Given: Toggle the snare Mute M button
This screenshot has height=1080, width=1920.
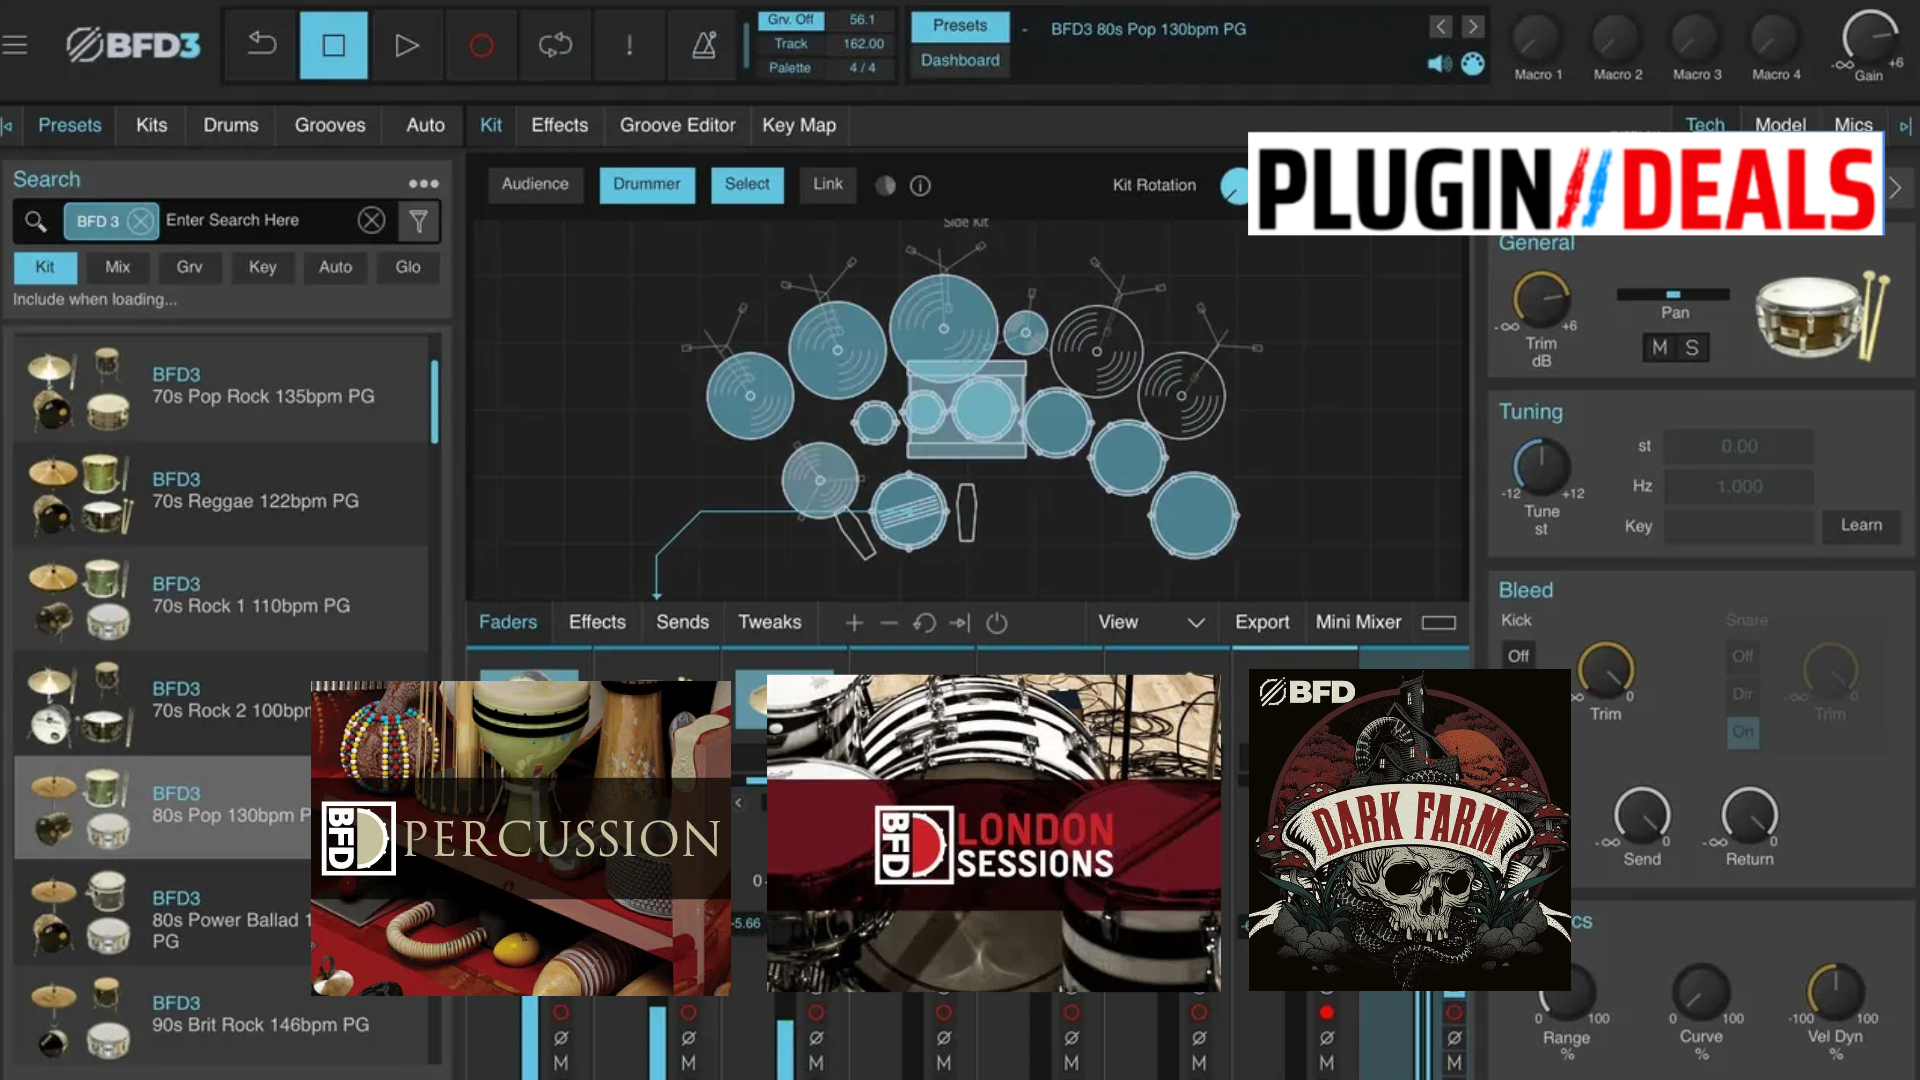Looking at the screenshot, I should click(1660, 348).
